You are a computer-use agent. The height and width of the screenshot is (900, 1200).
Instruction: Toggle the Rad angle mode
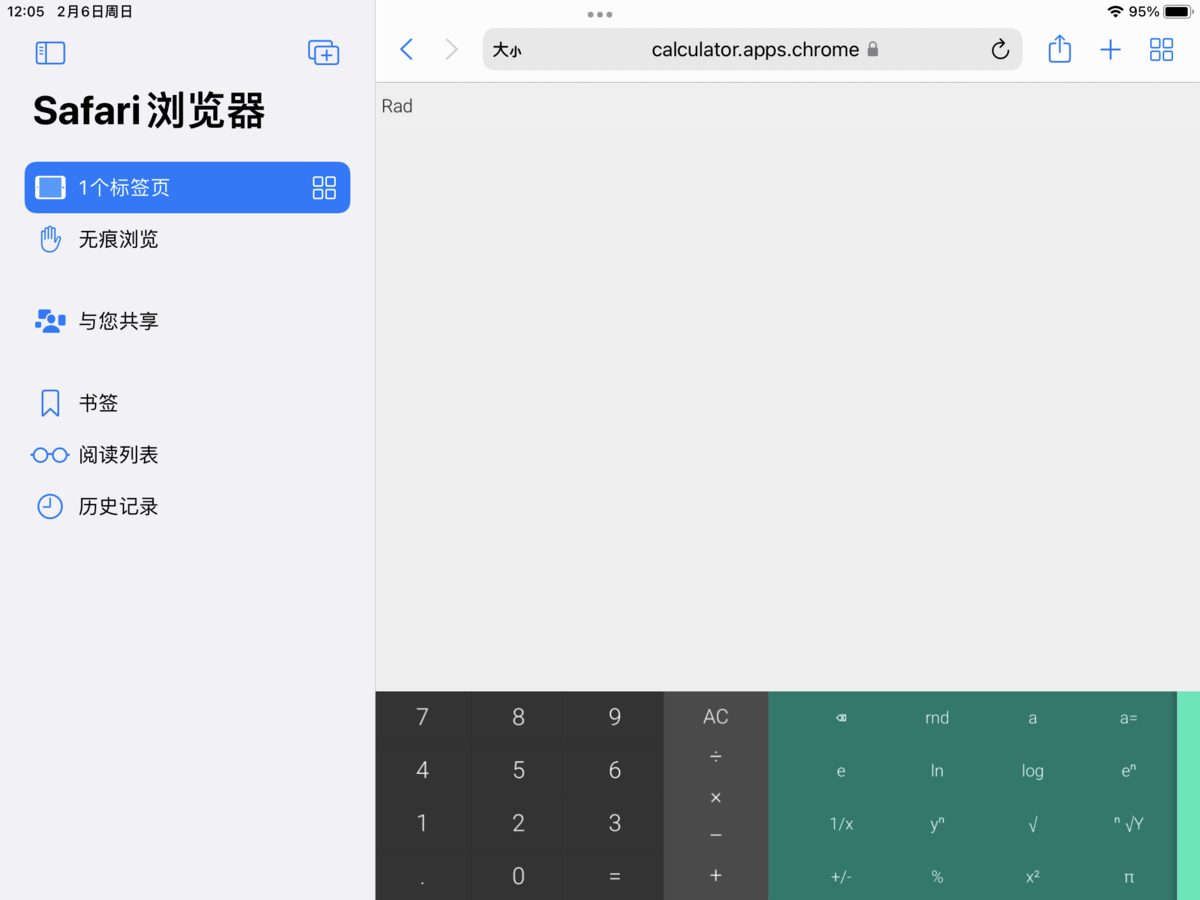point(397,106)
